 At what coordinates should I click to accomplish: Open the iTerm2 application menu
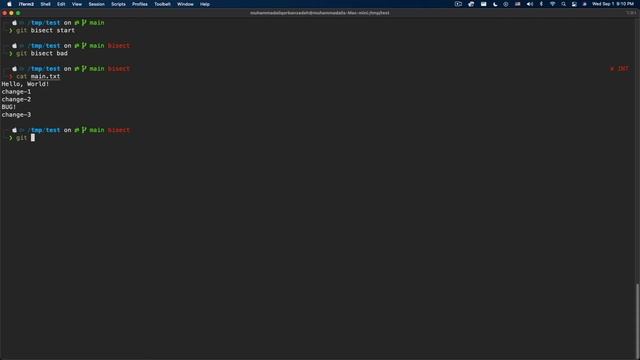(x=26, y=4)
